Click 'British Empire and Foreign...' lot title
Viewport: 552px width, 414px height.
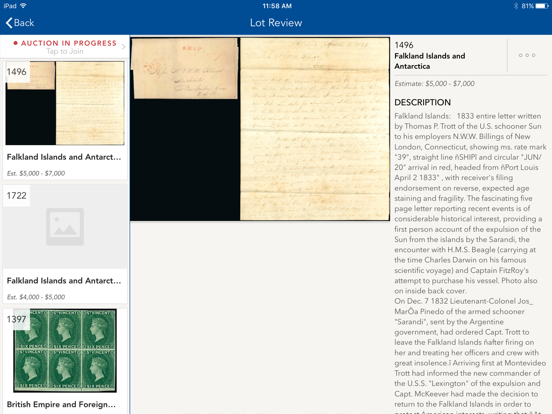tap(61, 404)
